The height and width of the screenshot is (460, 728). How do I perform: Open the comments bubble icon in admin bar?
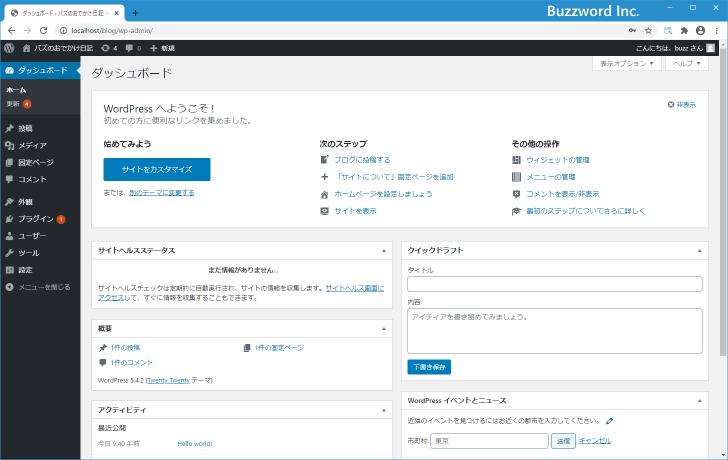point(130,48)
